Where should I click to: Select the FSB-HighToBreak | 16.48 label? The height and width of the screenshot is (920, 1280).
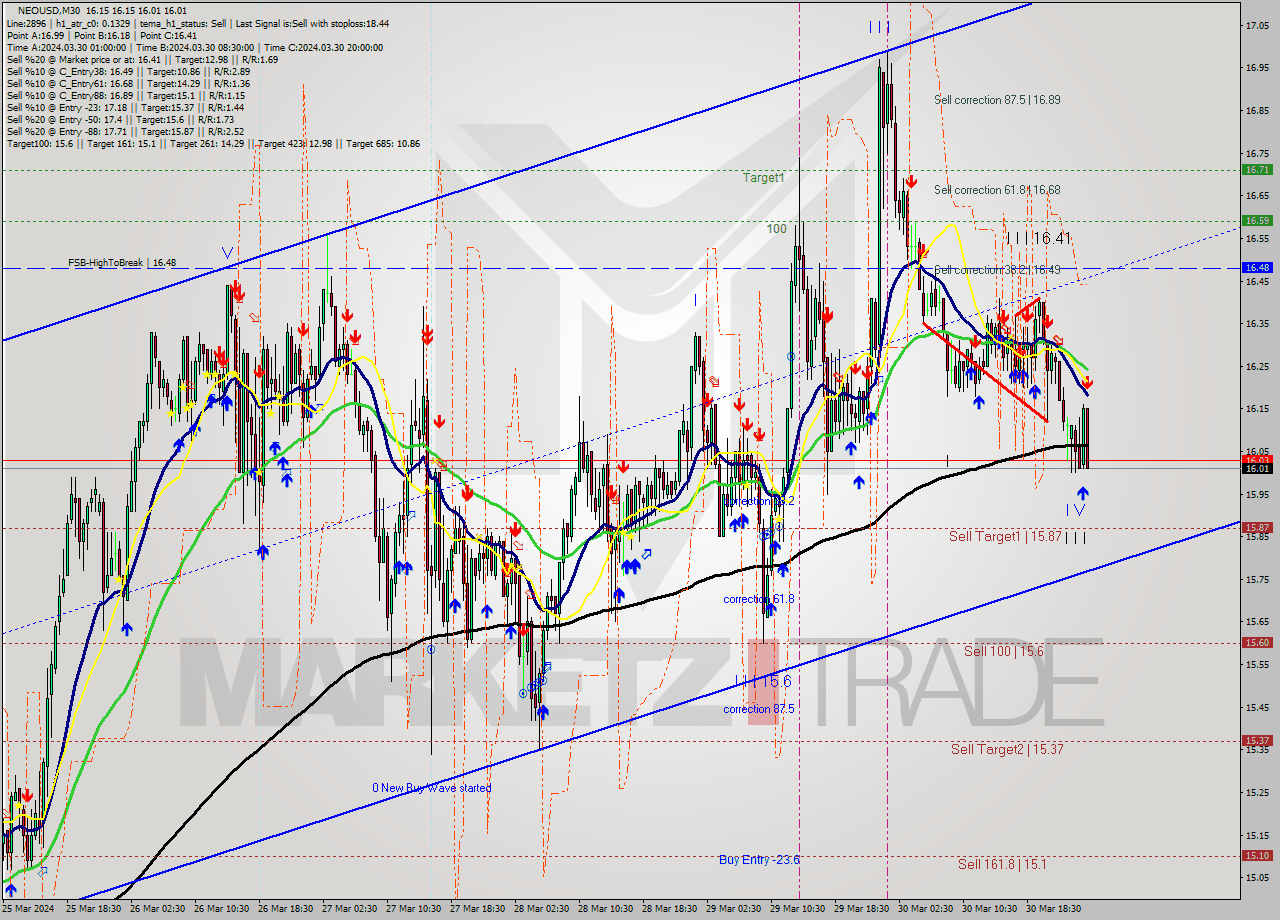tap(122, 262)
